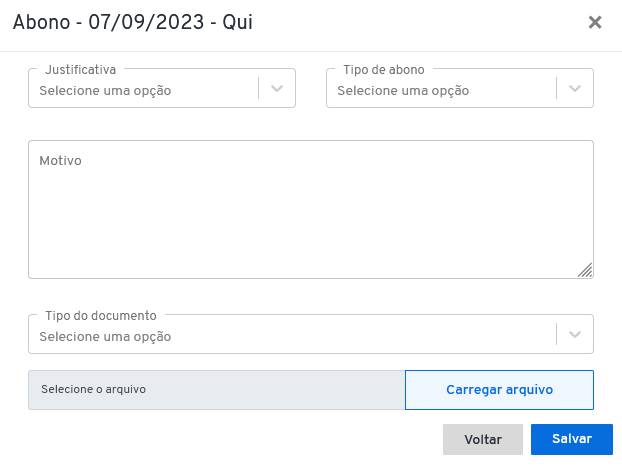Focus the Motivo text area
622x466 pixels.
[x=311, y=209]
